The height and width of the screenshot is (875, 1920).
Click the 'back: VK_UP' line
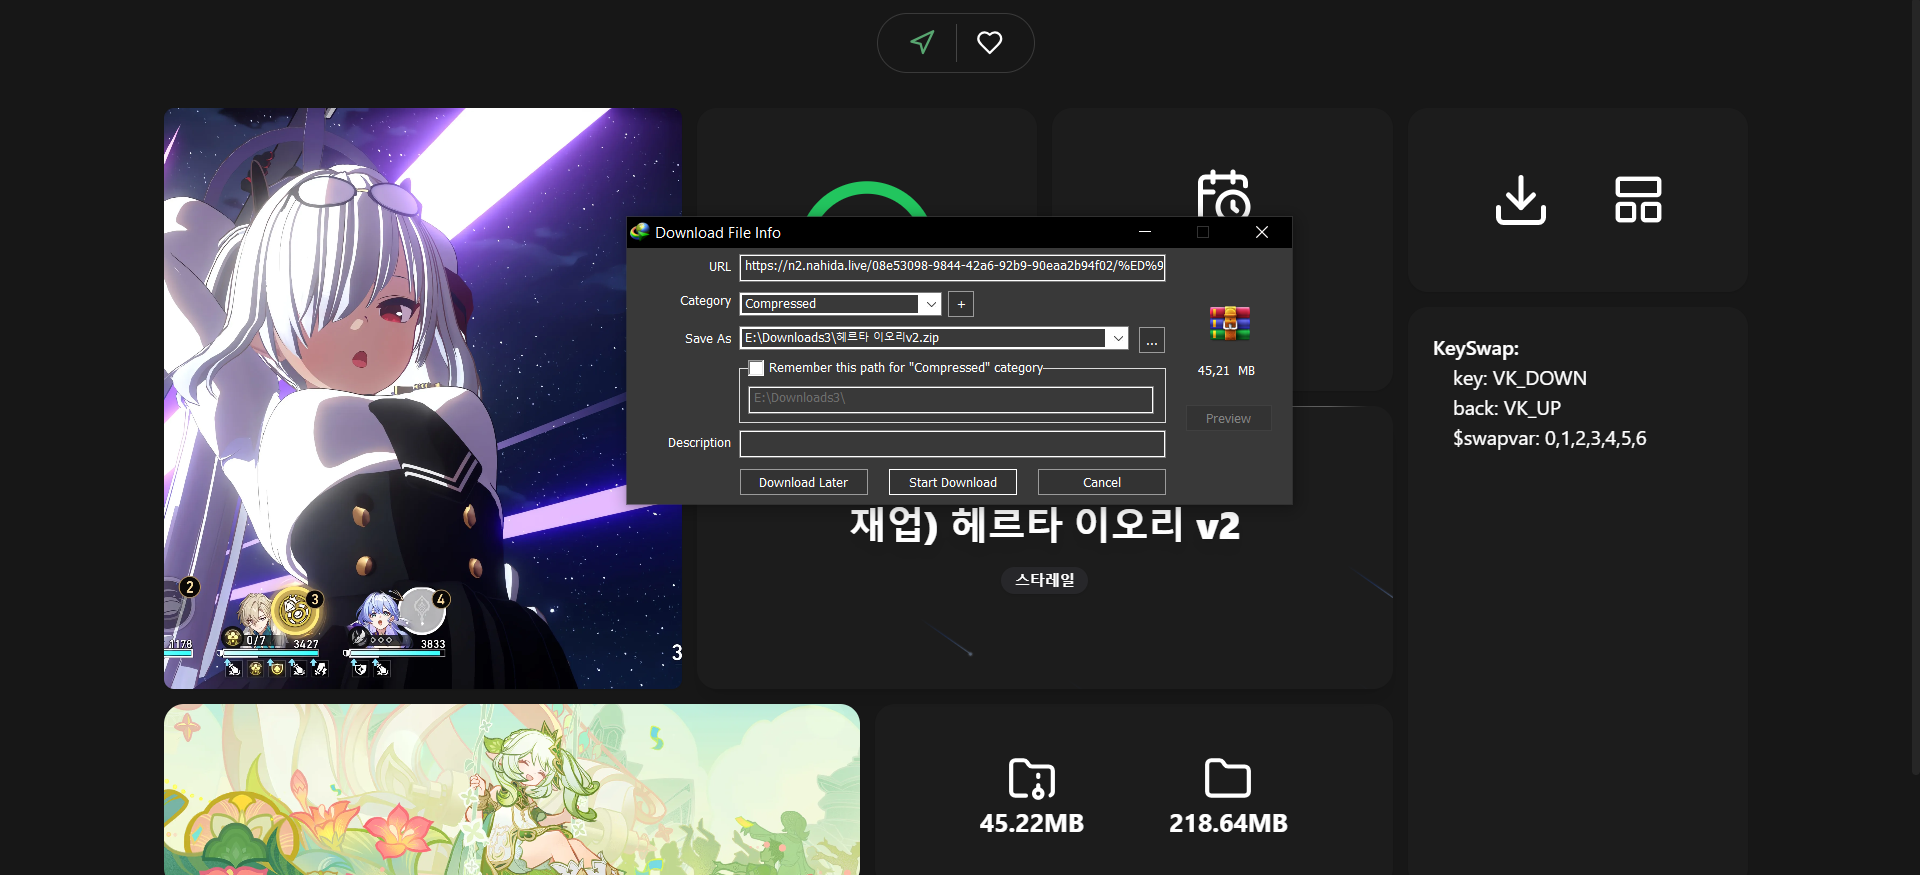(1507, 408)
